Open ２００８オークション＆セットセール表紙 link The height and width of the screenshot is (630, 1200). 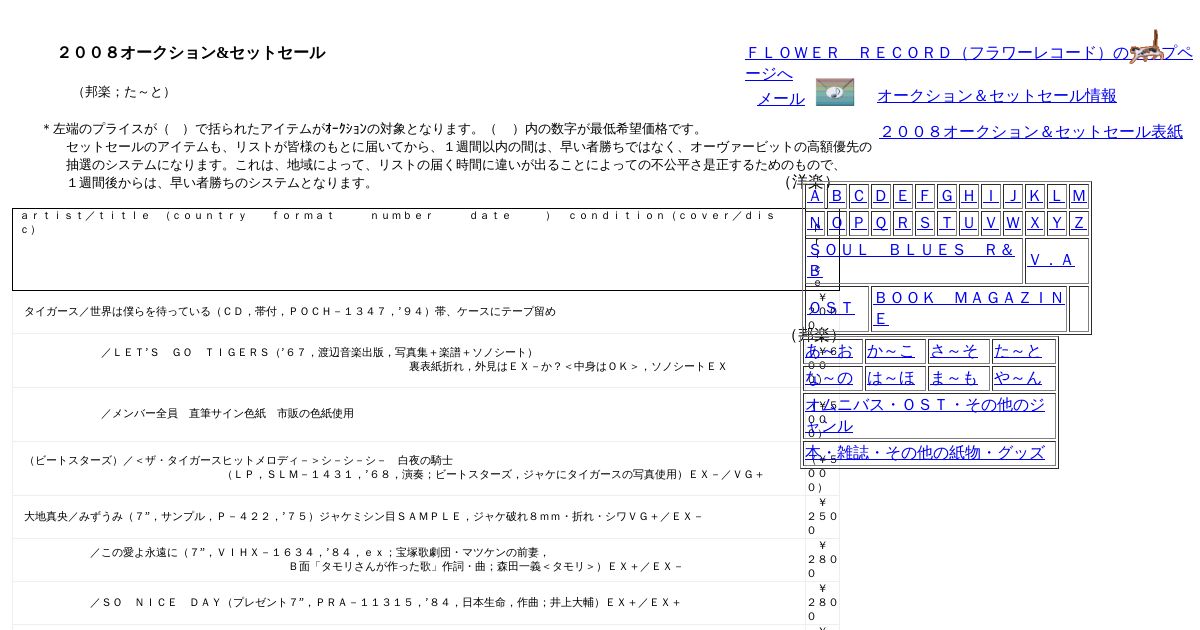1031,131
